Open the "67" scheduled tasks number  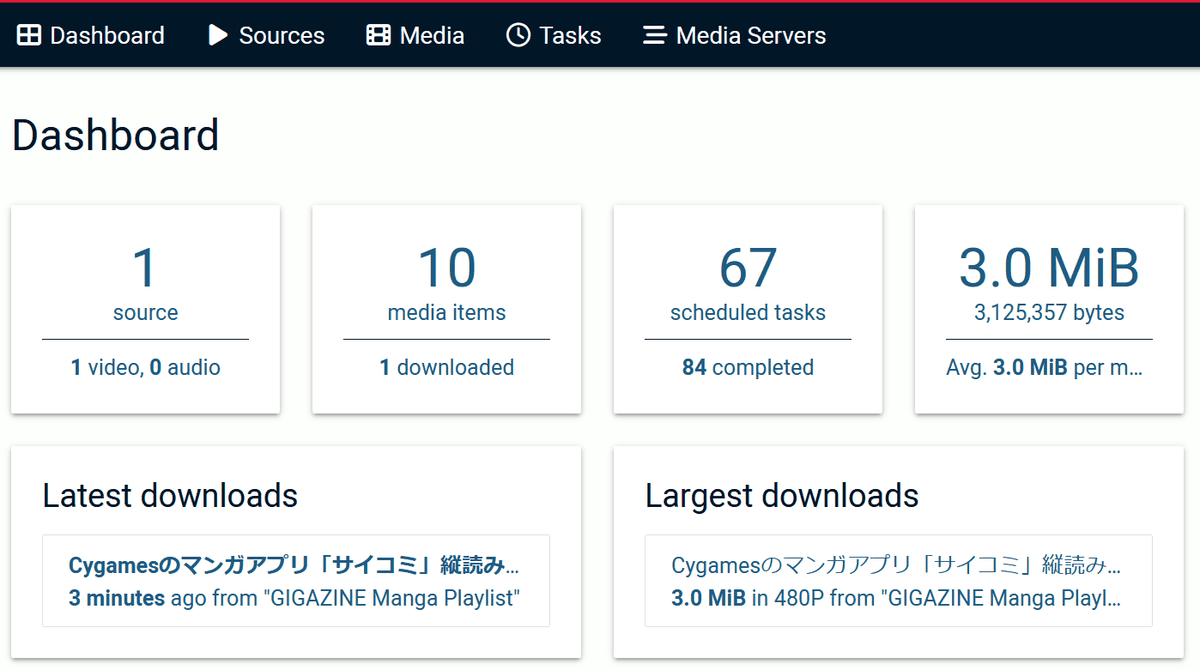[x=747, y=268]
